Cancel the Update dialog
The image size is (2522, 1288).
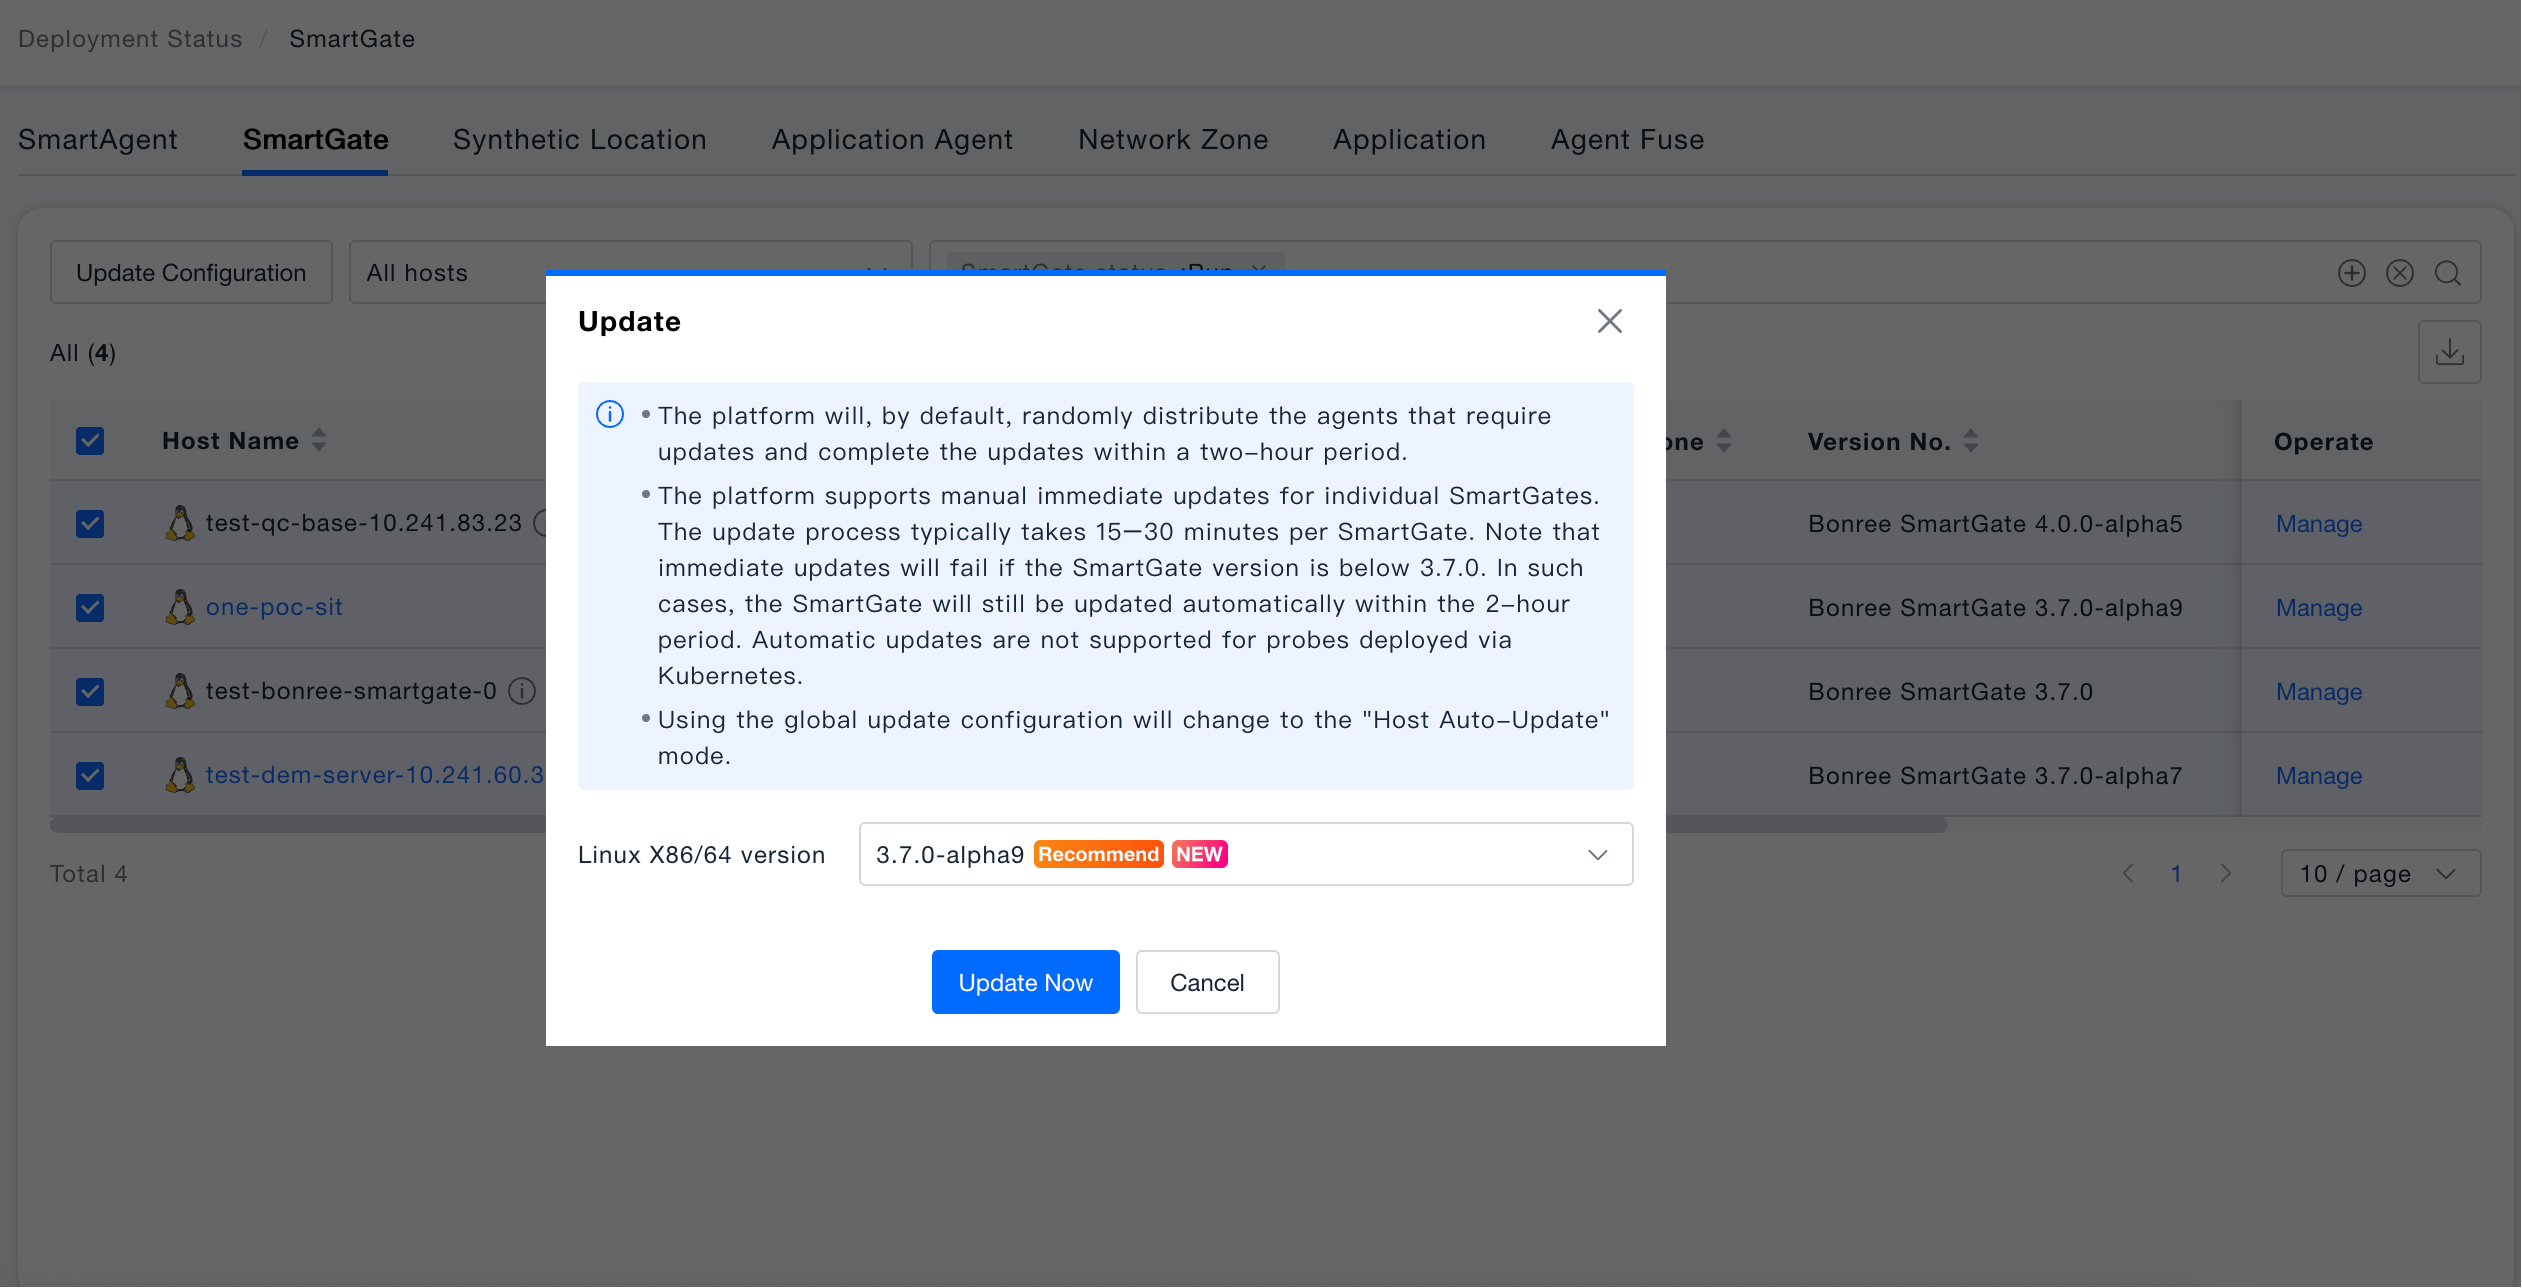pyautogui.click(x=1207, y=982)
